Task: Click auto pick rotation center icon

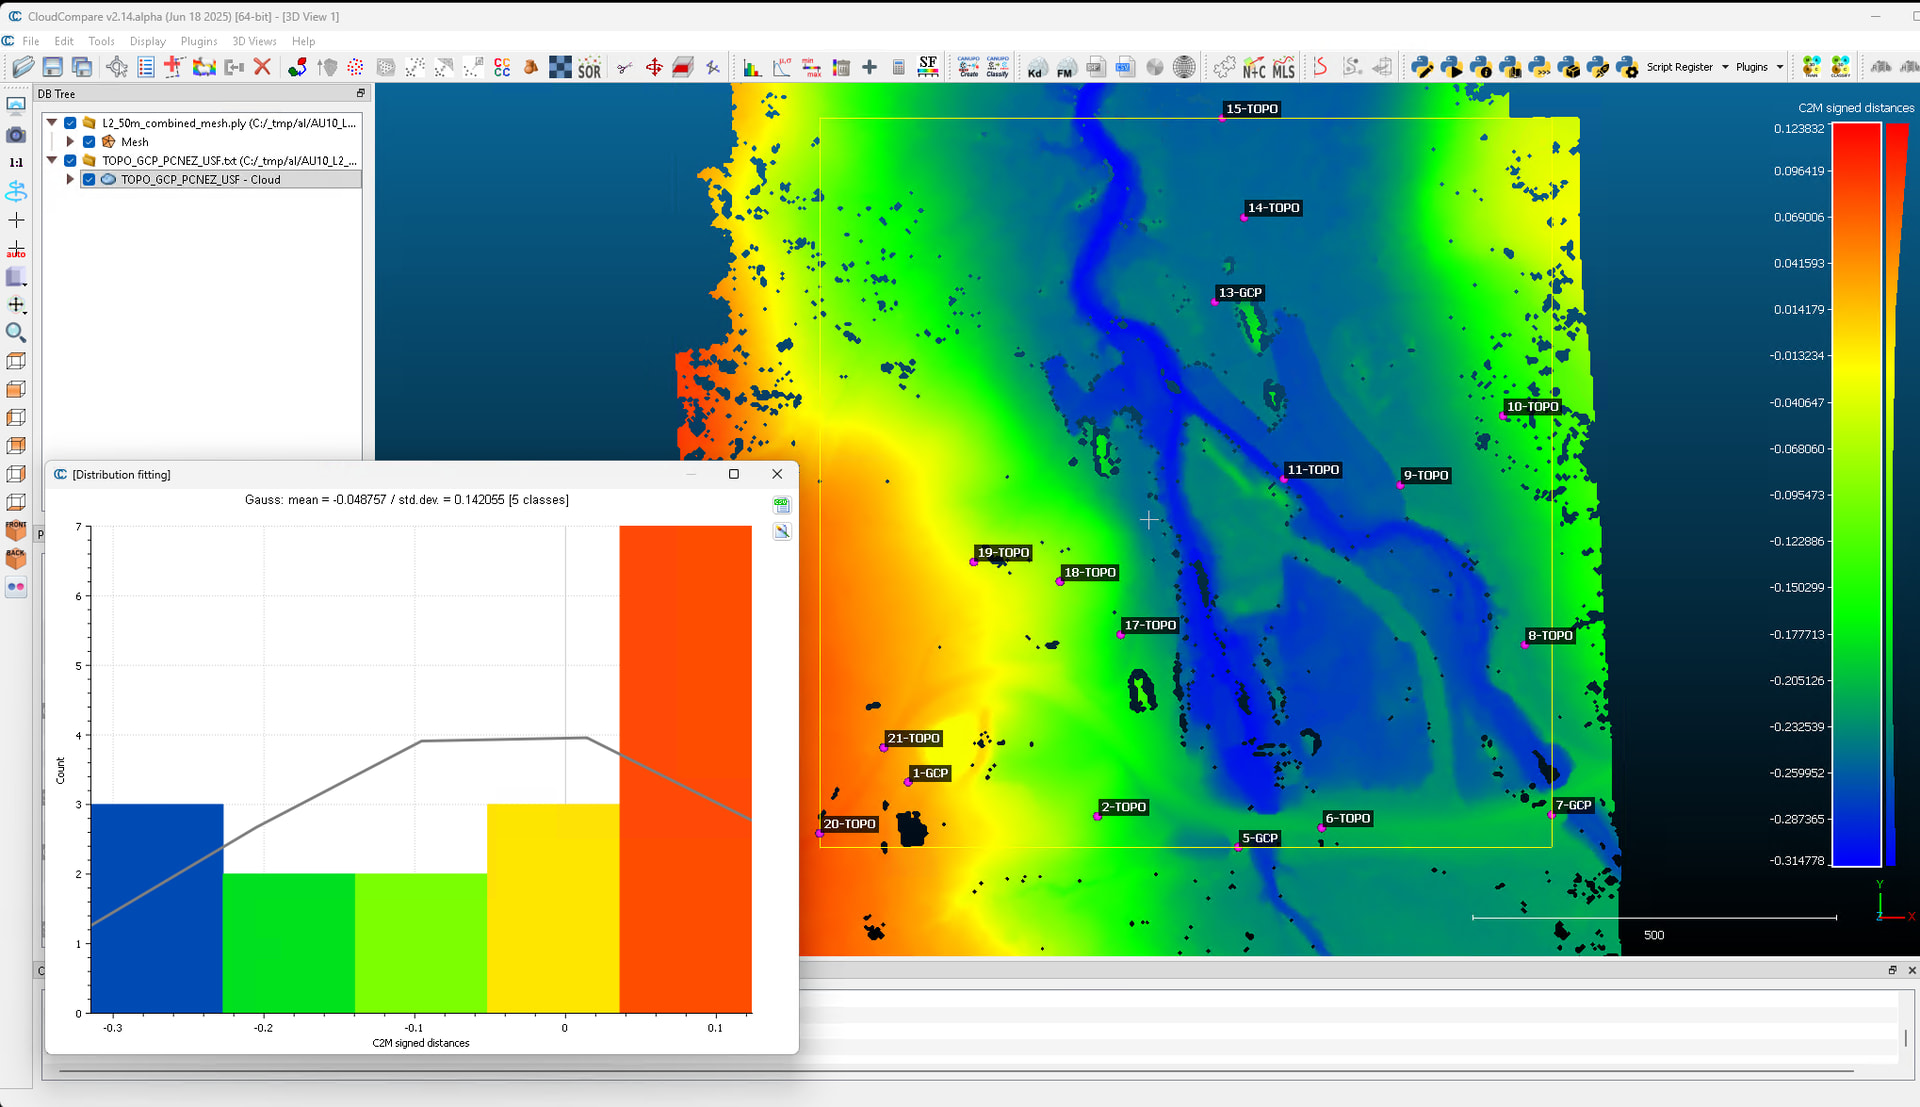Action: click(16, 248)
